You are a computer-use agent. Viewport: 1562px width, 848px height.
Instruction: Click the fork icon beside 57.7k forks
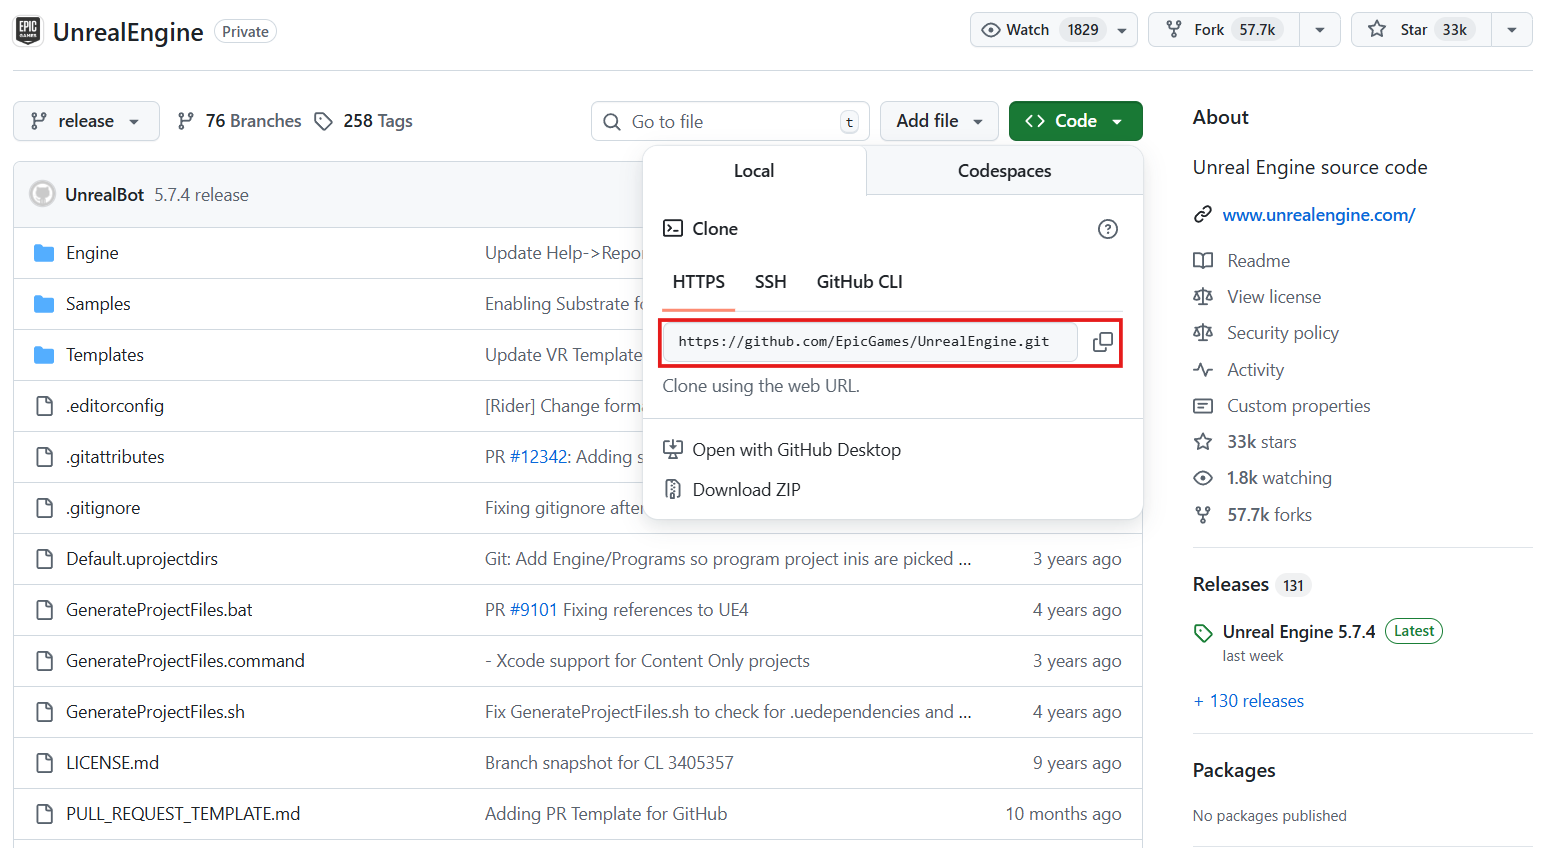pos(1203,515)
